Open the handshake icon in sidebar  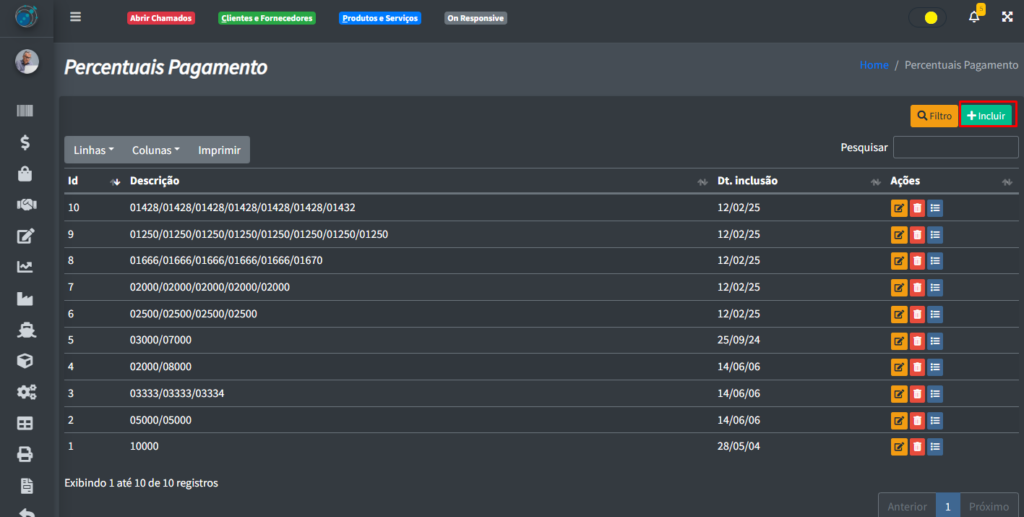click(26, 204)
